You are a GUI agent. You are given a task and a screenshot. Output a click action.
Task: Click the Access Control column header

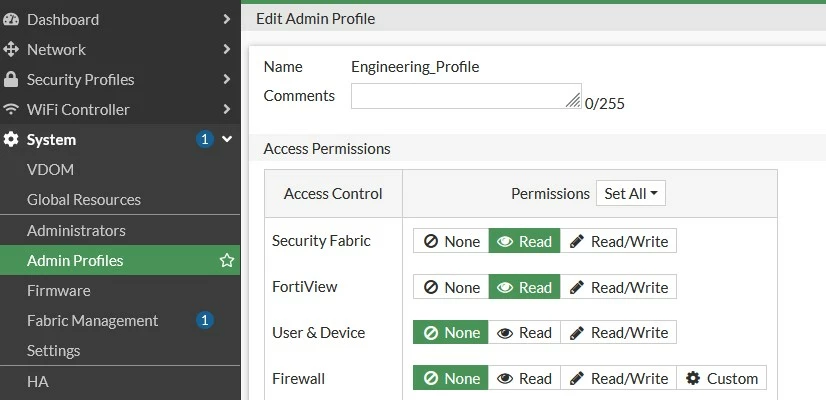(333, 193)
